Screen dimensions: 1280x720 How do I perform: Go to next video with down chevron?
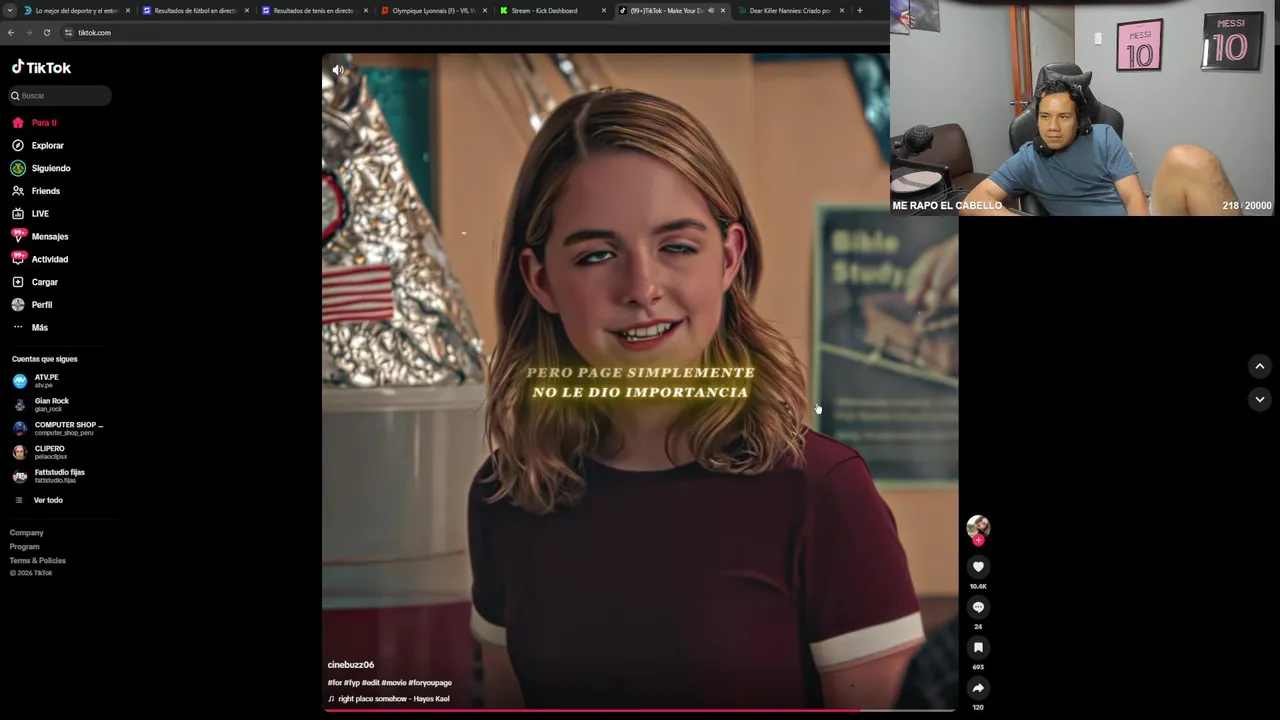click(1259, 399)
